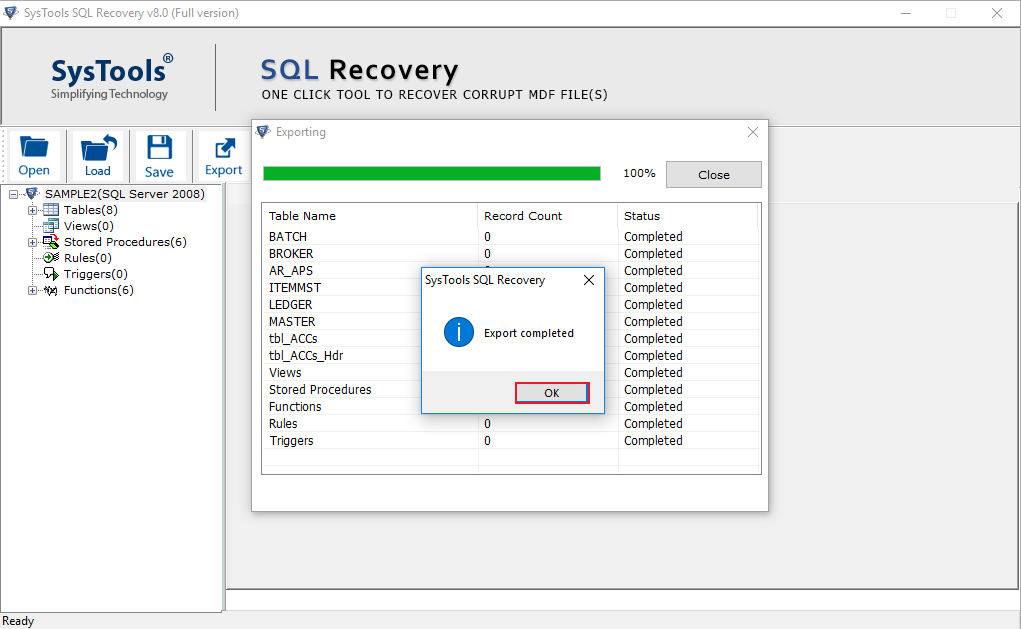Select Stored Procedures(6) label in tree
This screenshot has width=1021, height=629.
[125, 242]
